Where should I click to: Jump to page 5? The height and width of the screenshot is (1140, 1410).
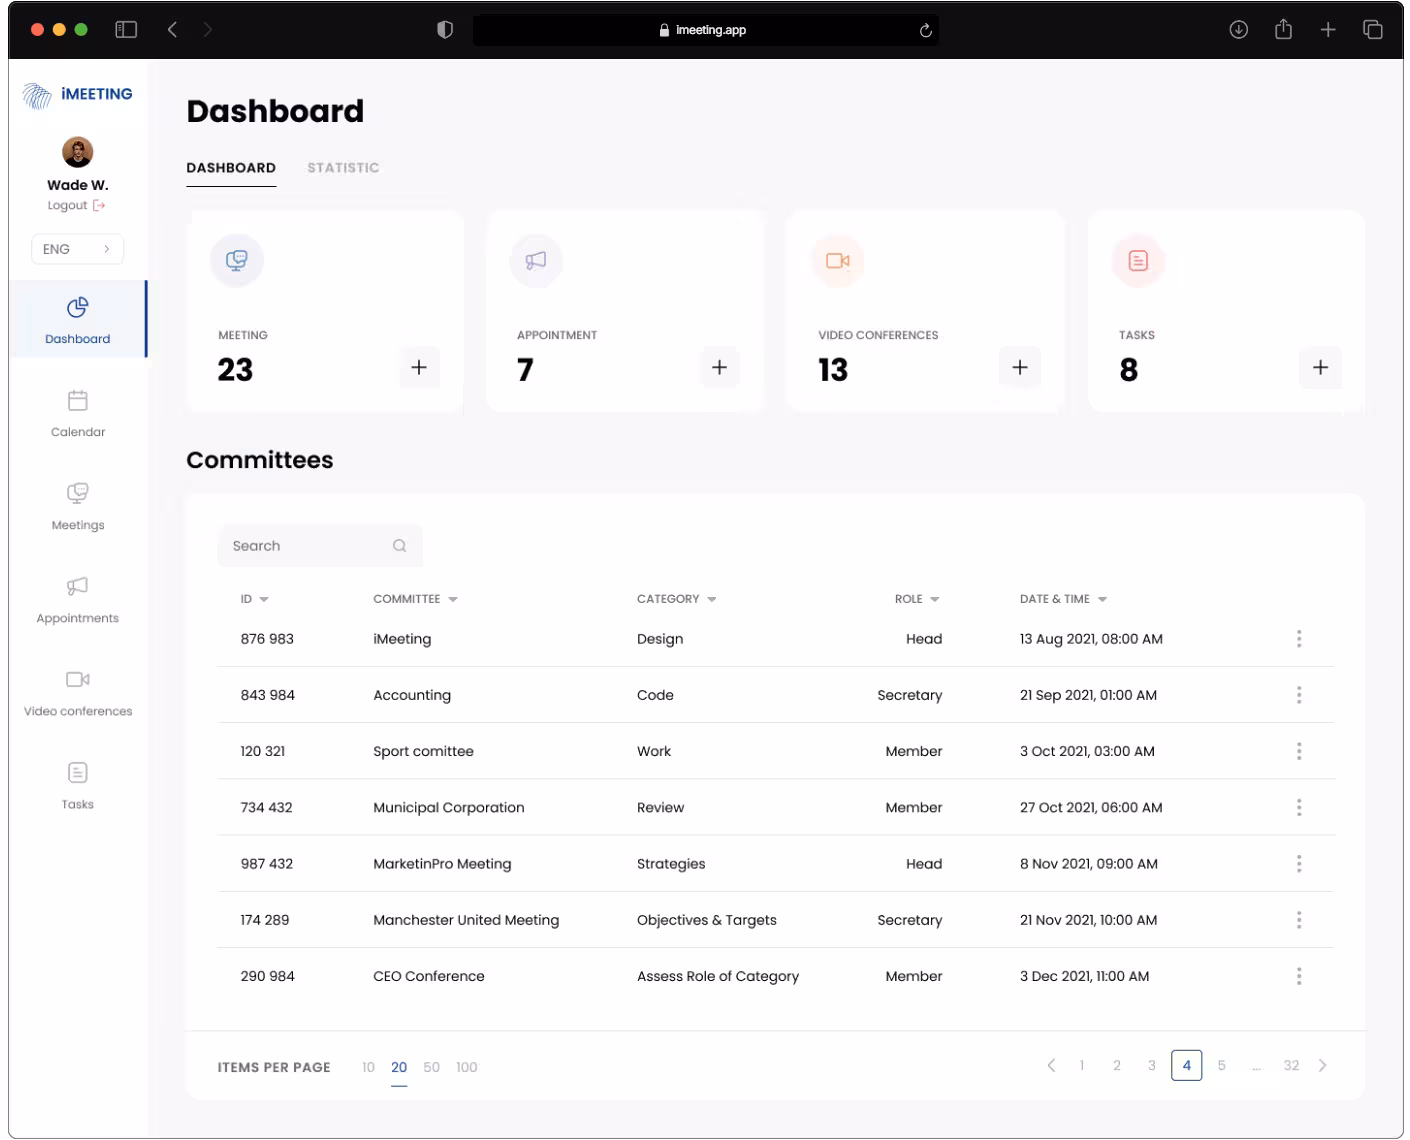[1221, 1066]
